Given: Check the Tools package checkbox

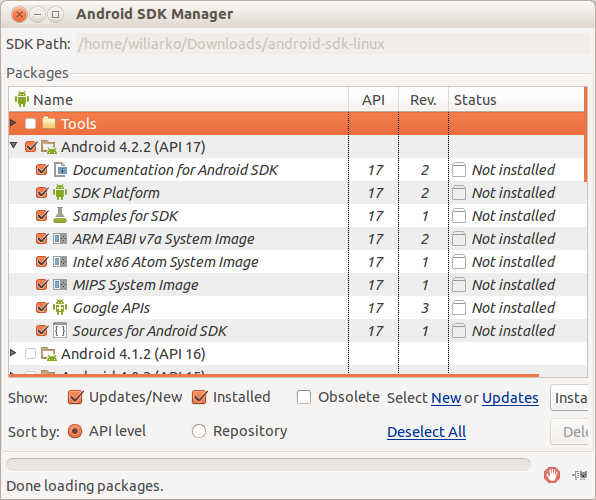Looking at the screenshot, I should click(30, 124).
